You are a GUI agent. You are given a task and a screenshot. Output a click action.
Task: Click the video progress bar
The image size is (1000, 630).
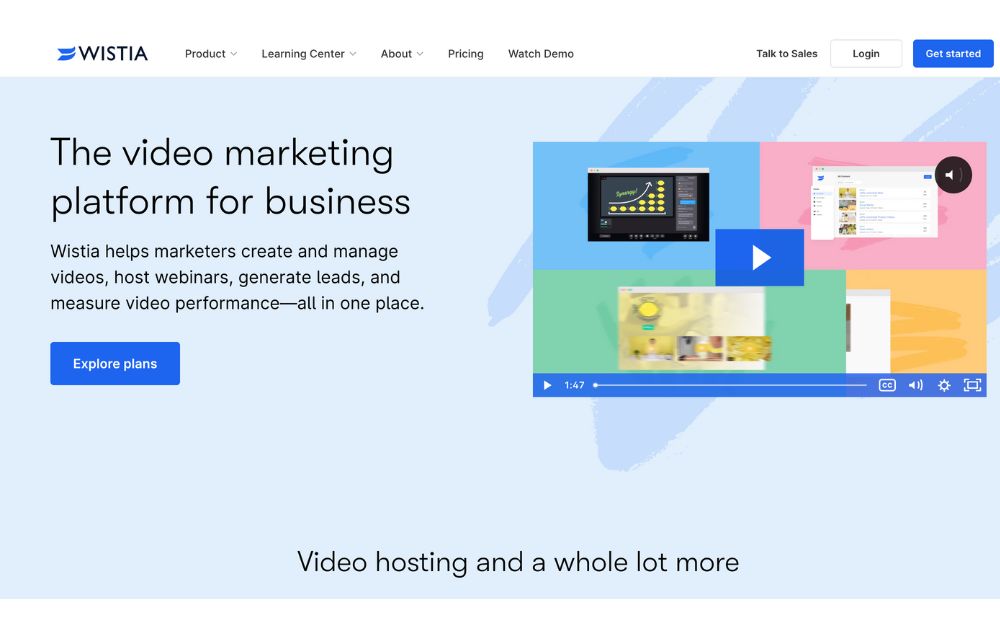click(x=730, y=385)
